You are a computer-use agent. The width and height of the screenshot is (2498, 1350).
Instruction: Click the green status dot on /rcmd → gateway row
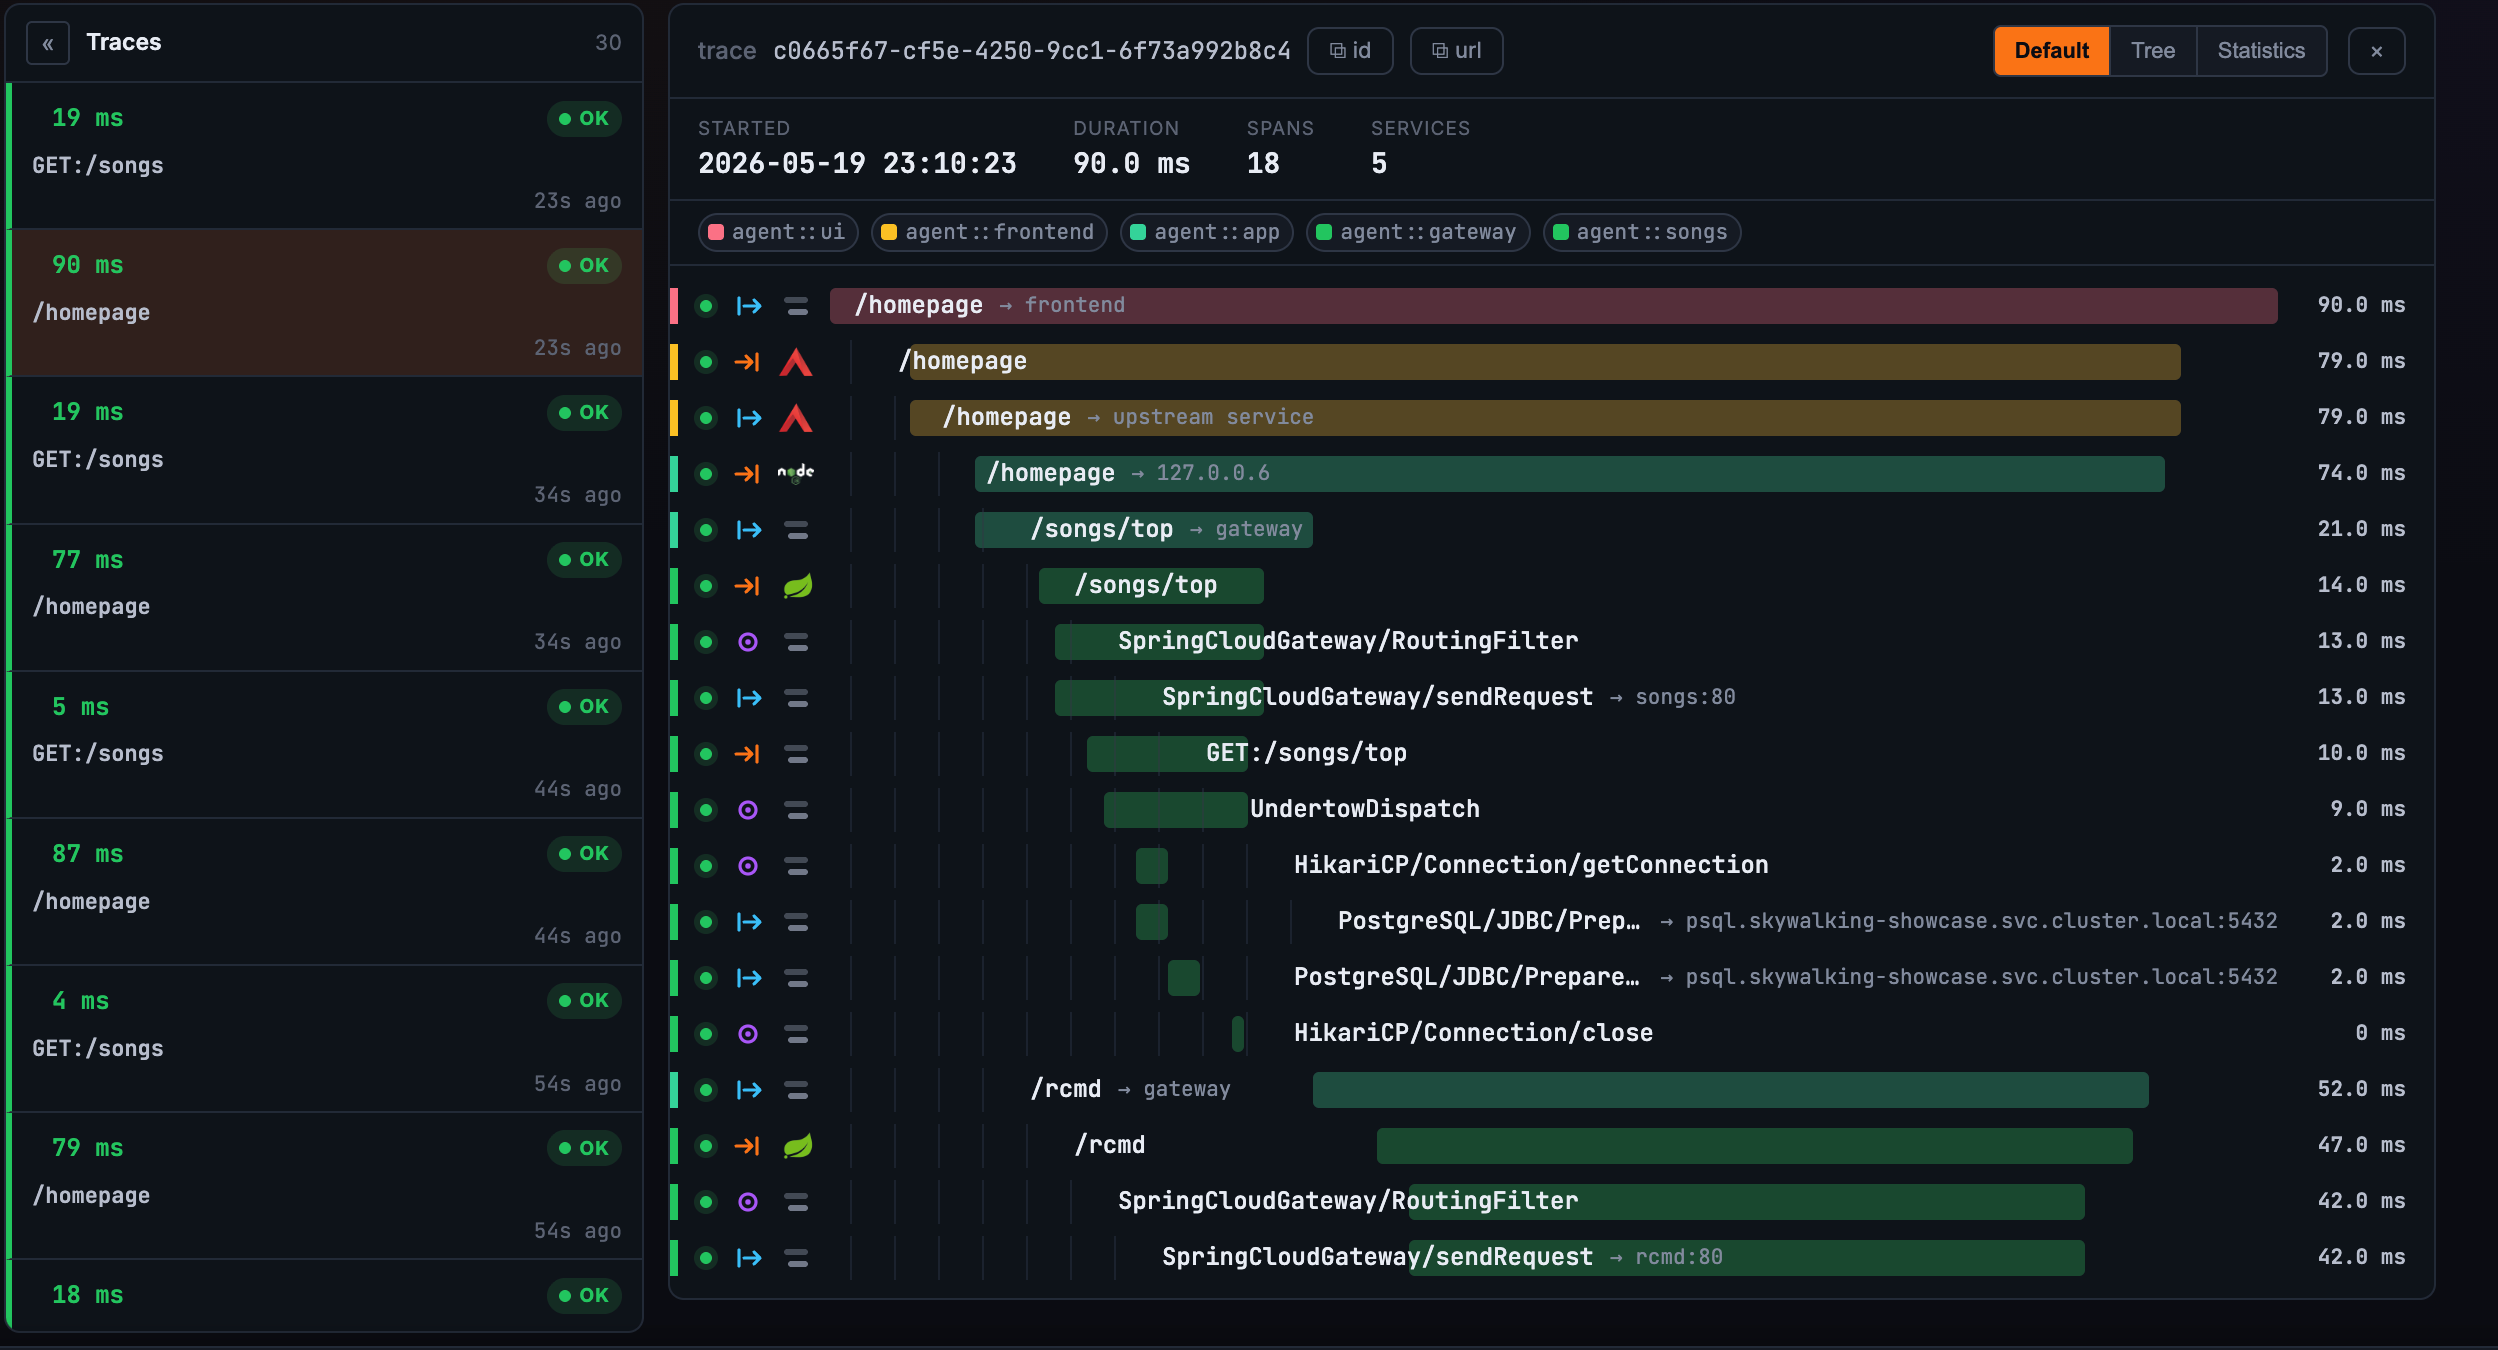coord(706,1090)
